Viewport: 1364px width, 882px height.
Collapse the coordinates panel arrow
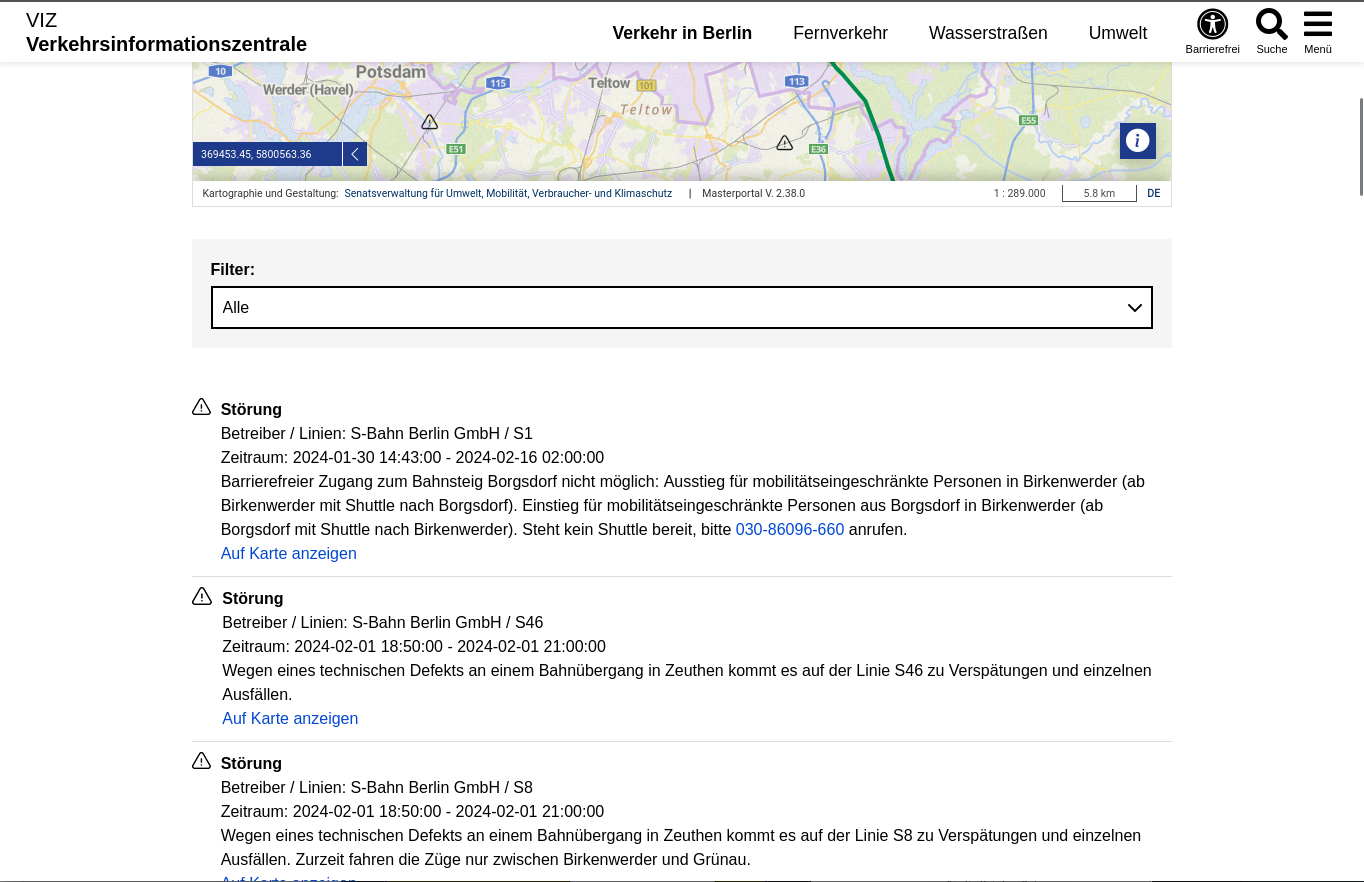355,154
